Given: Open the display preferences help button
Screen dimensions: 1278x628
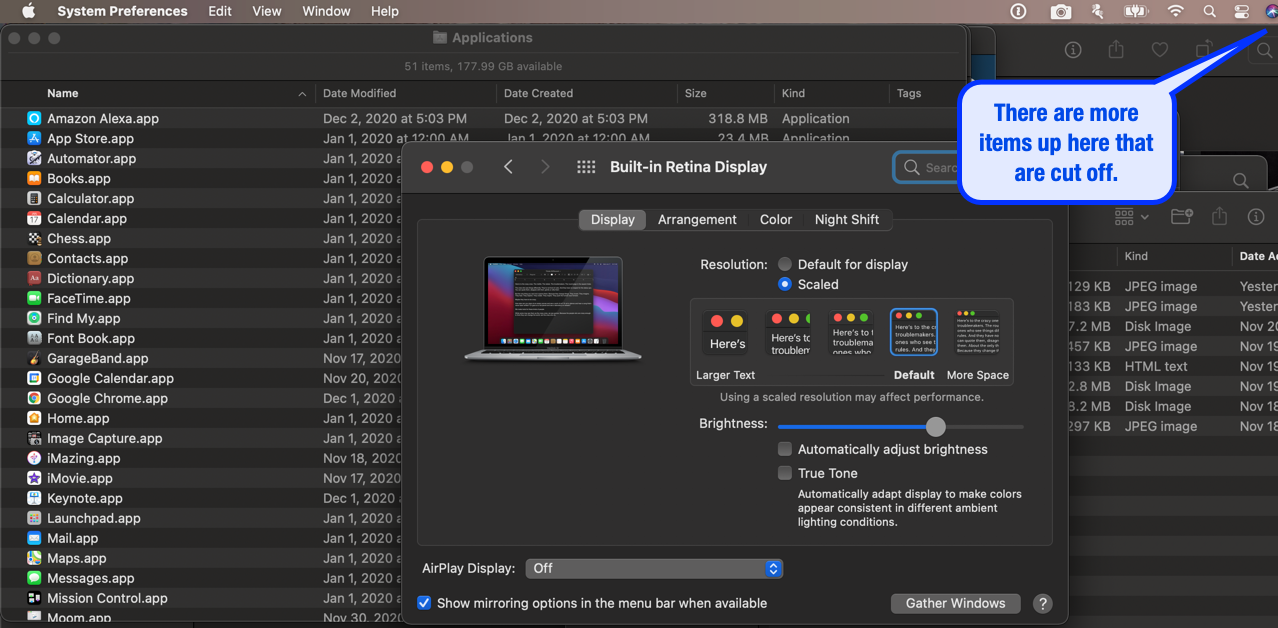Looking at the screenshot, I should click(1042, 603).
